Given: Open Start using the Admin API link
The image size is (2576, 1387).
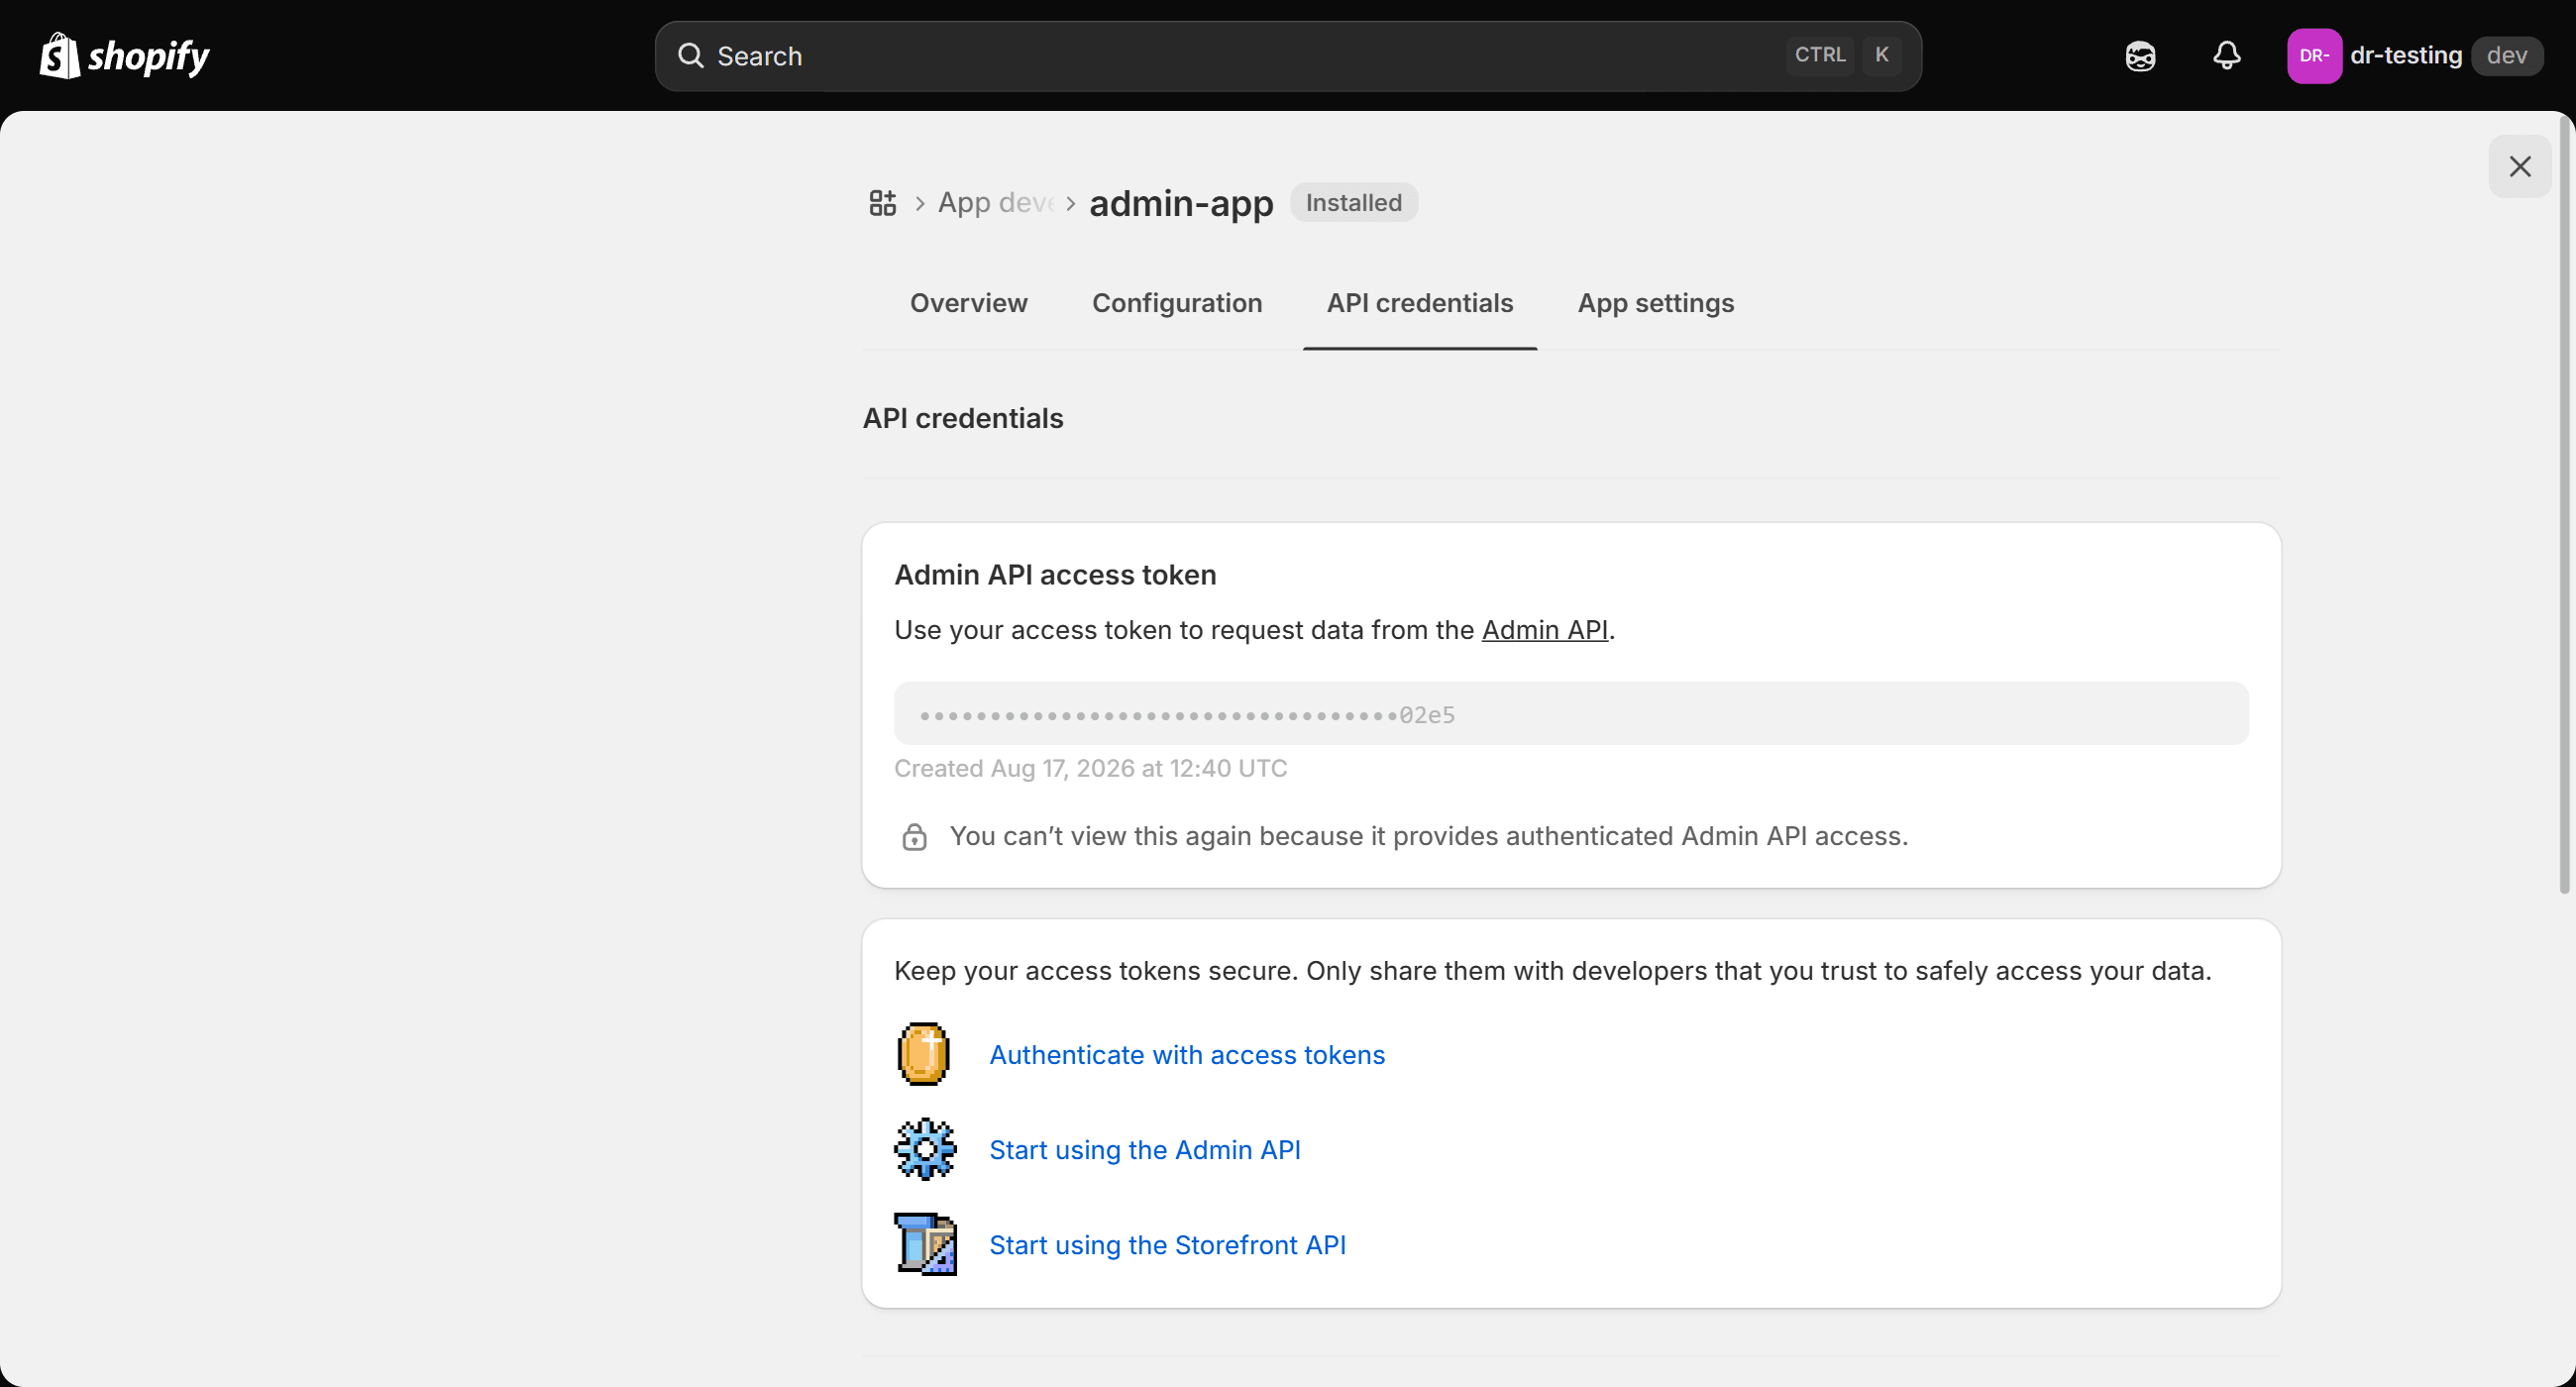Looking at the screenshot, I should [x=1145, y=1150].
